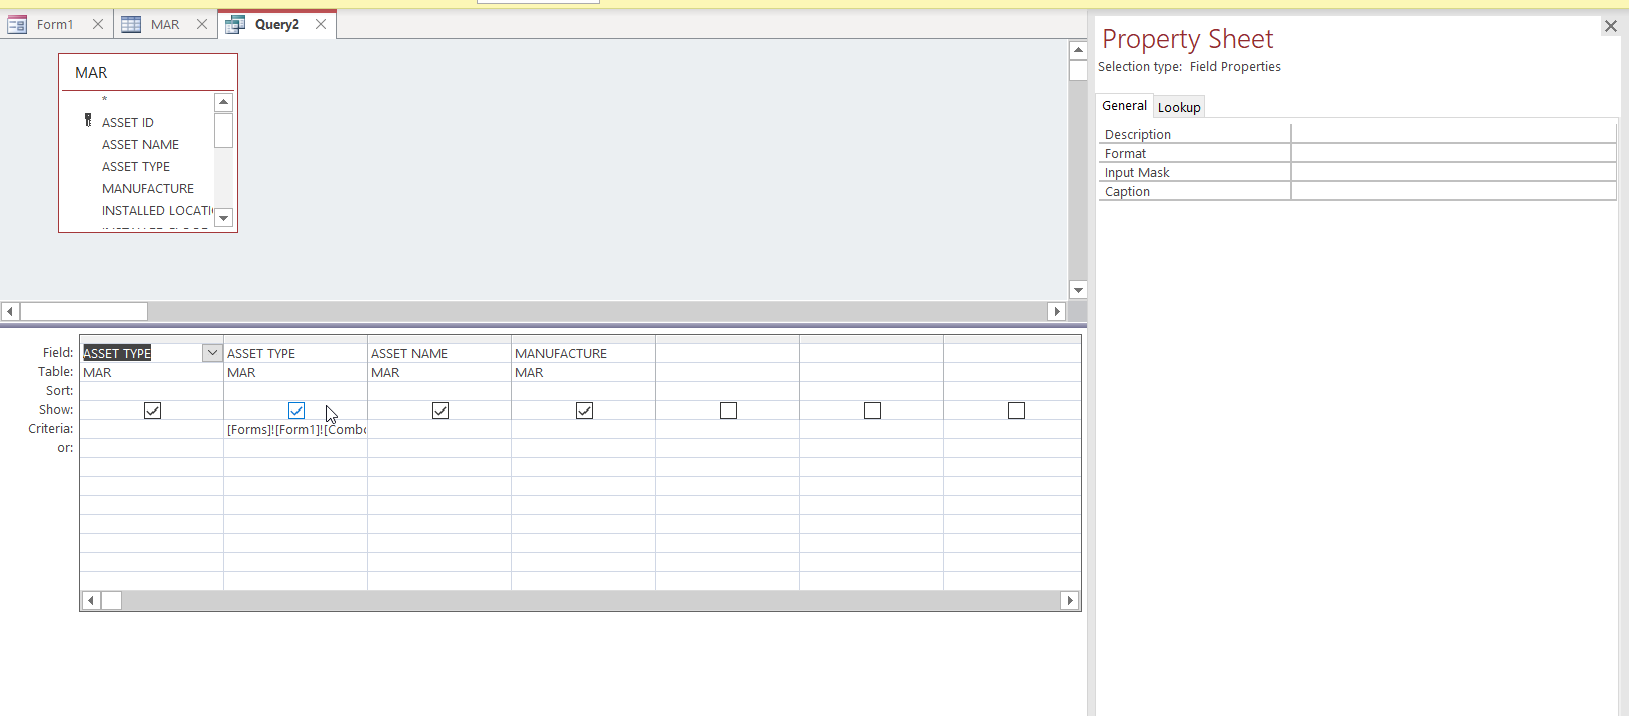Image resolution: width=1629 pixels, height=716 pixels.
Task: Select the asterisk all-fields entry in MAR
Action: click(x=104, y=100)
